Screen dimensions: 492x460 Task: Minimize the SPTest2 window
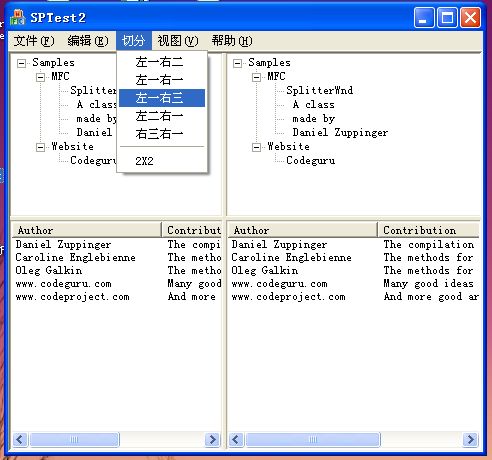click(424, 18)
